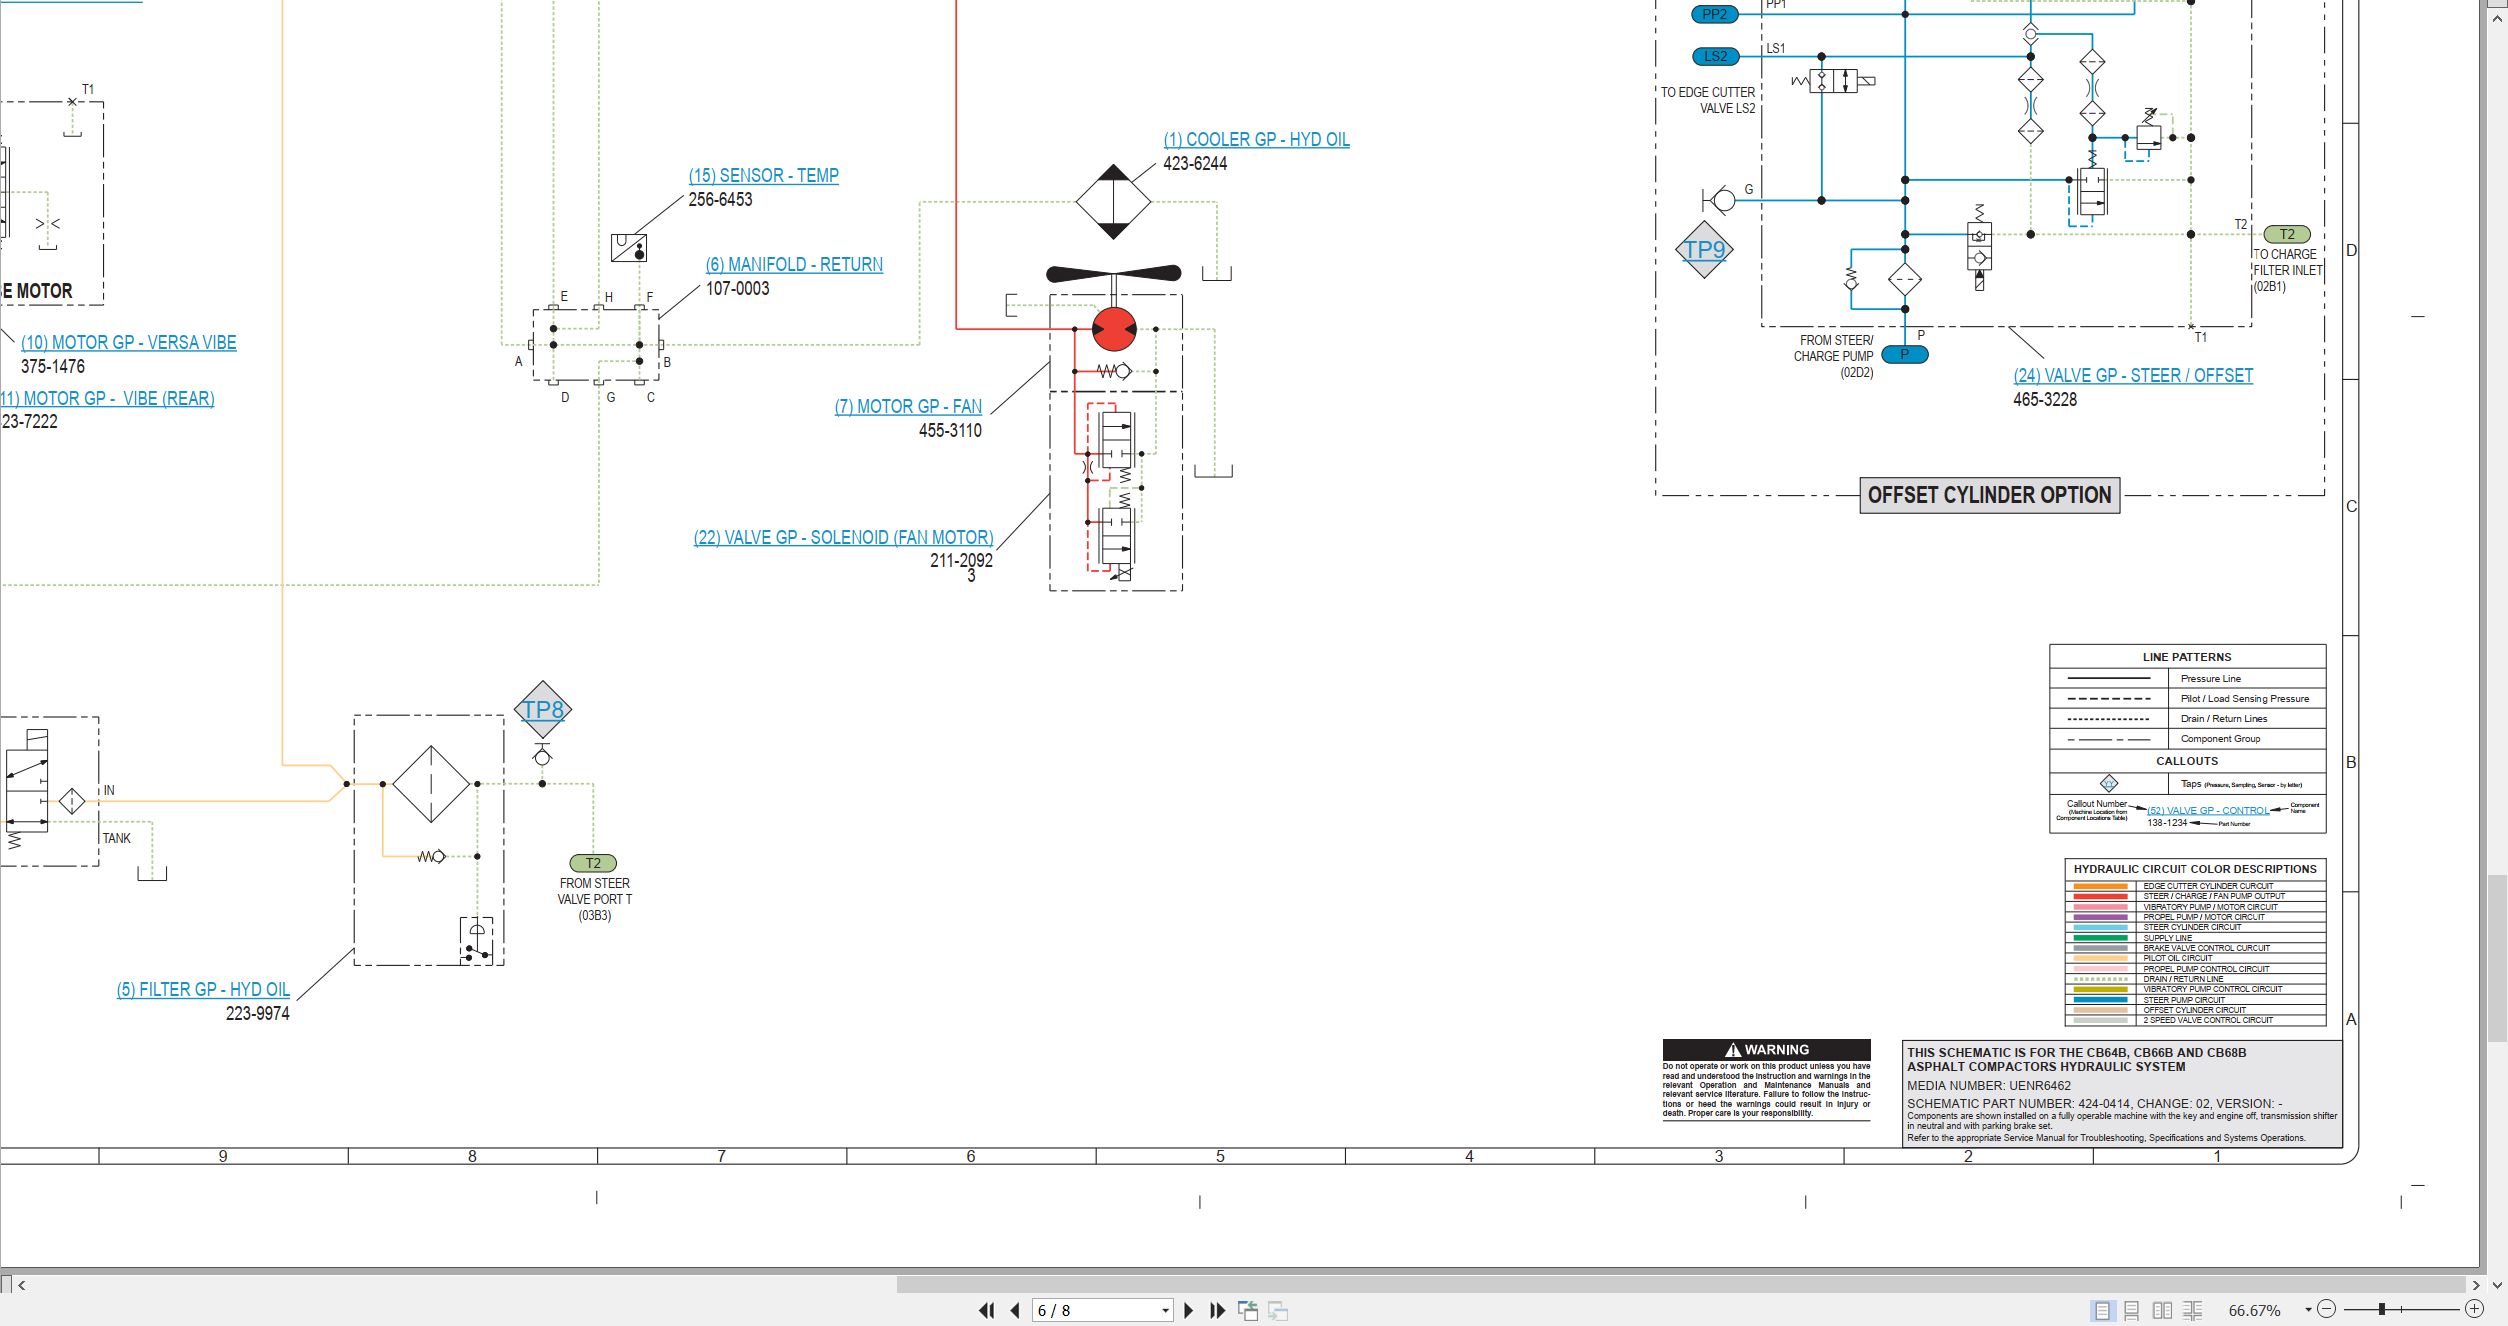Open the (11) MOTOR GP - VIBE (REAR) link
Viewport: 2508px width, 1326px height.
click(107, 399)
